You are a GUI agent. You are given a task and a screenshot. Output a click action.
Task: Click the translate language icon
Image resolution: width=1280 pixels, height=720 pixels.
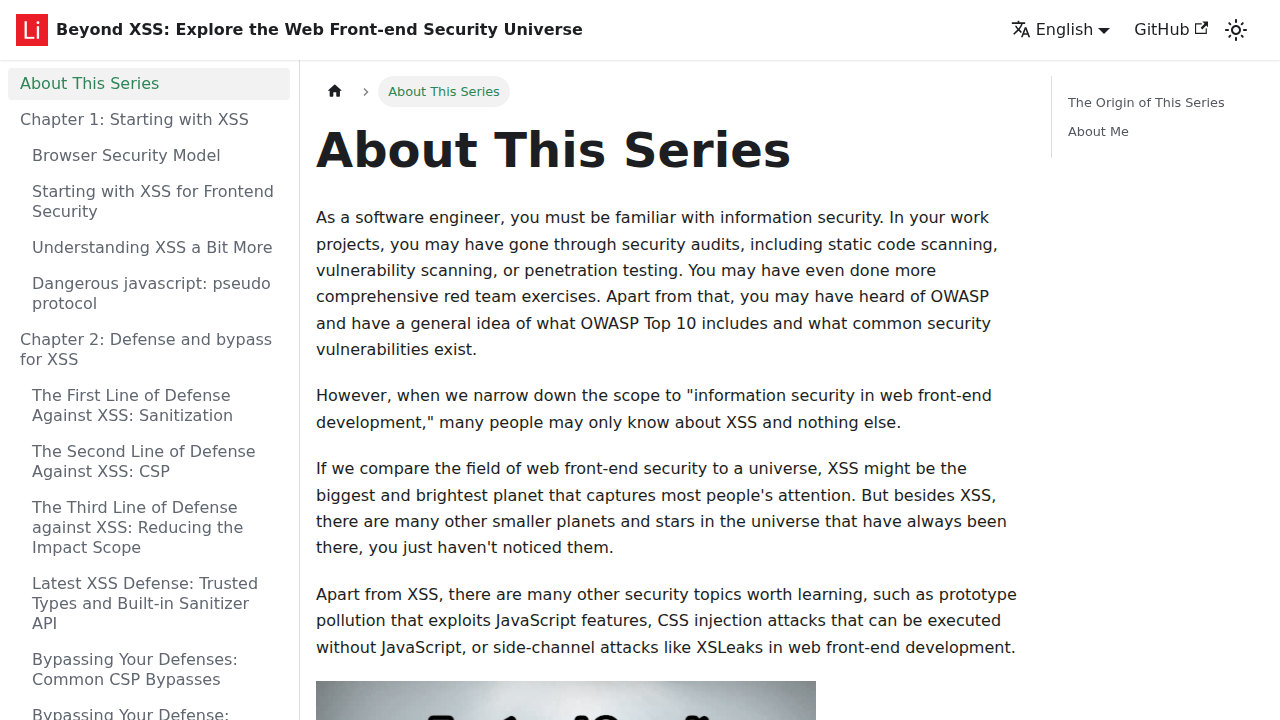tap(1021, 29)
